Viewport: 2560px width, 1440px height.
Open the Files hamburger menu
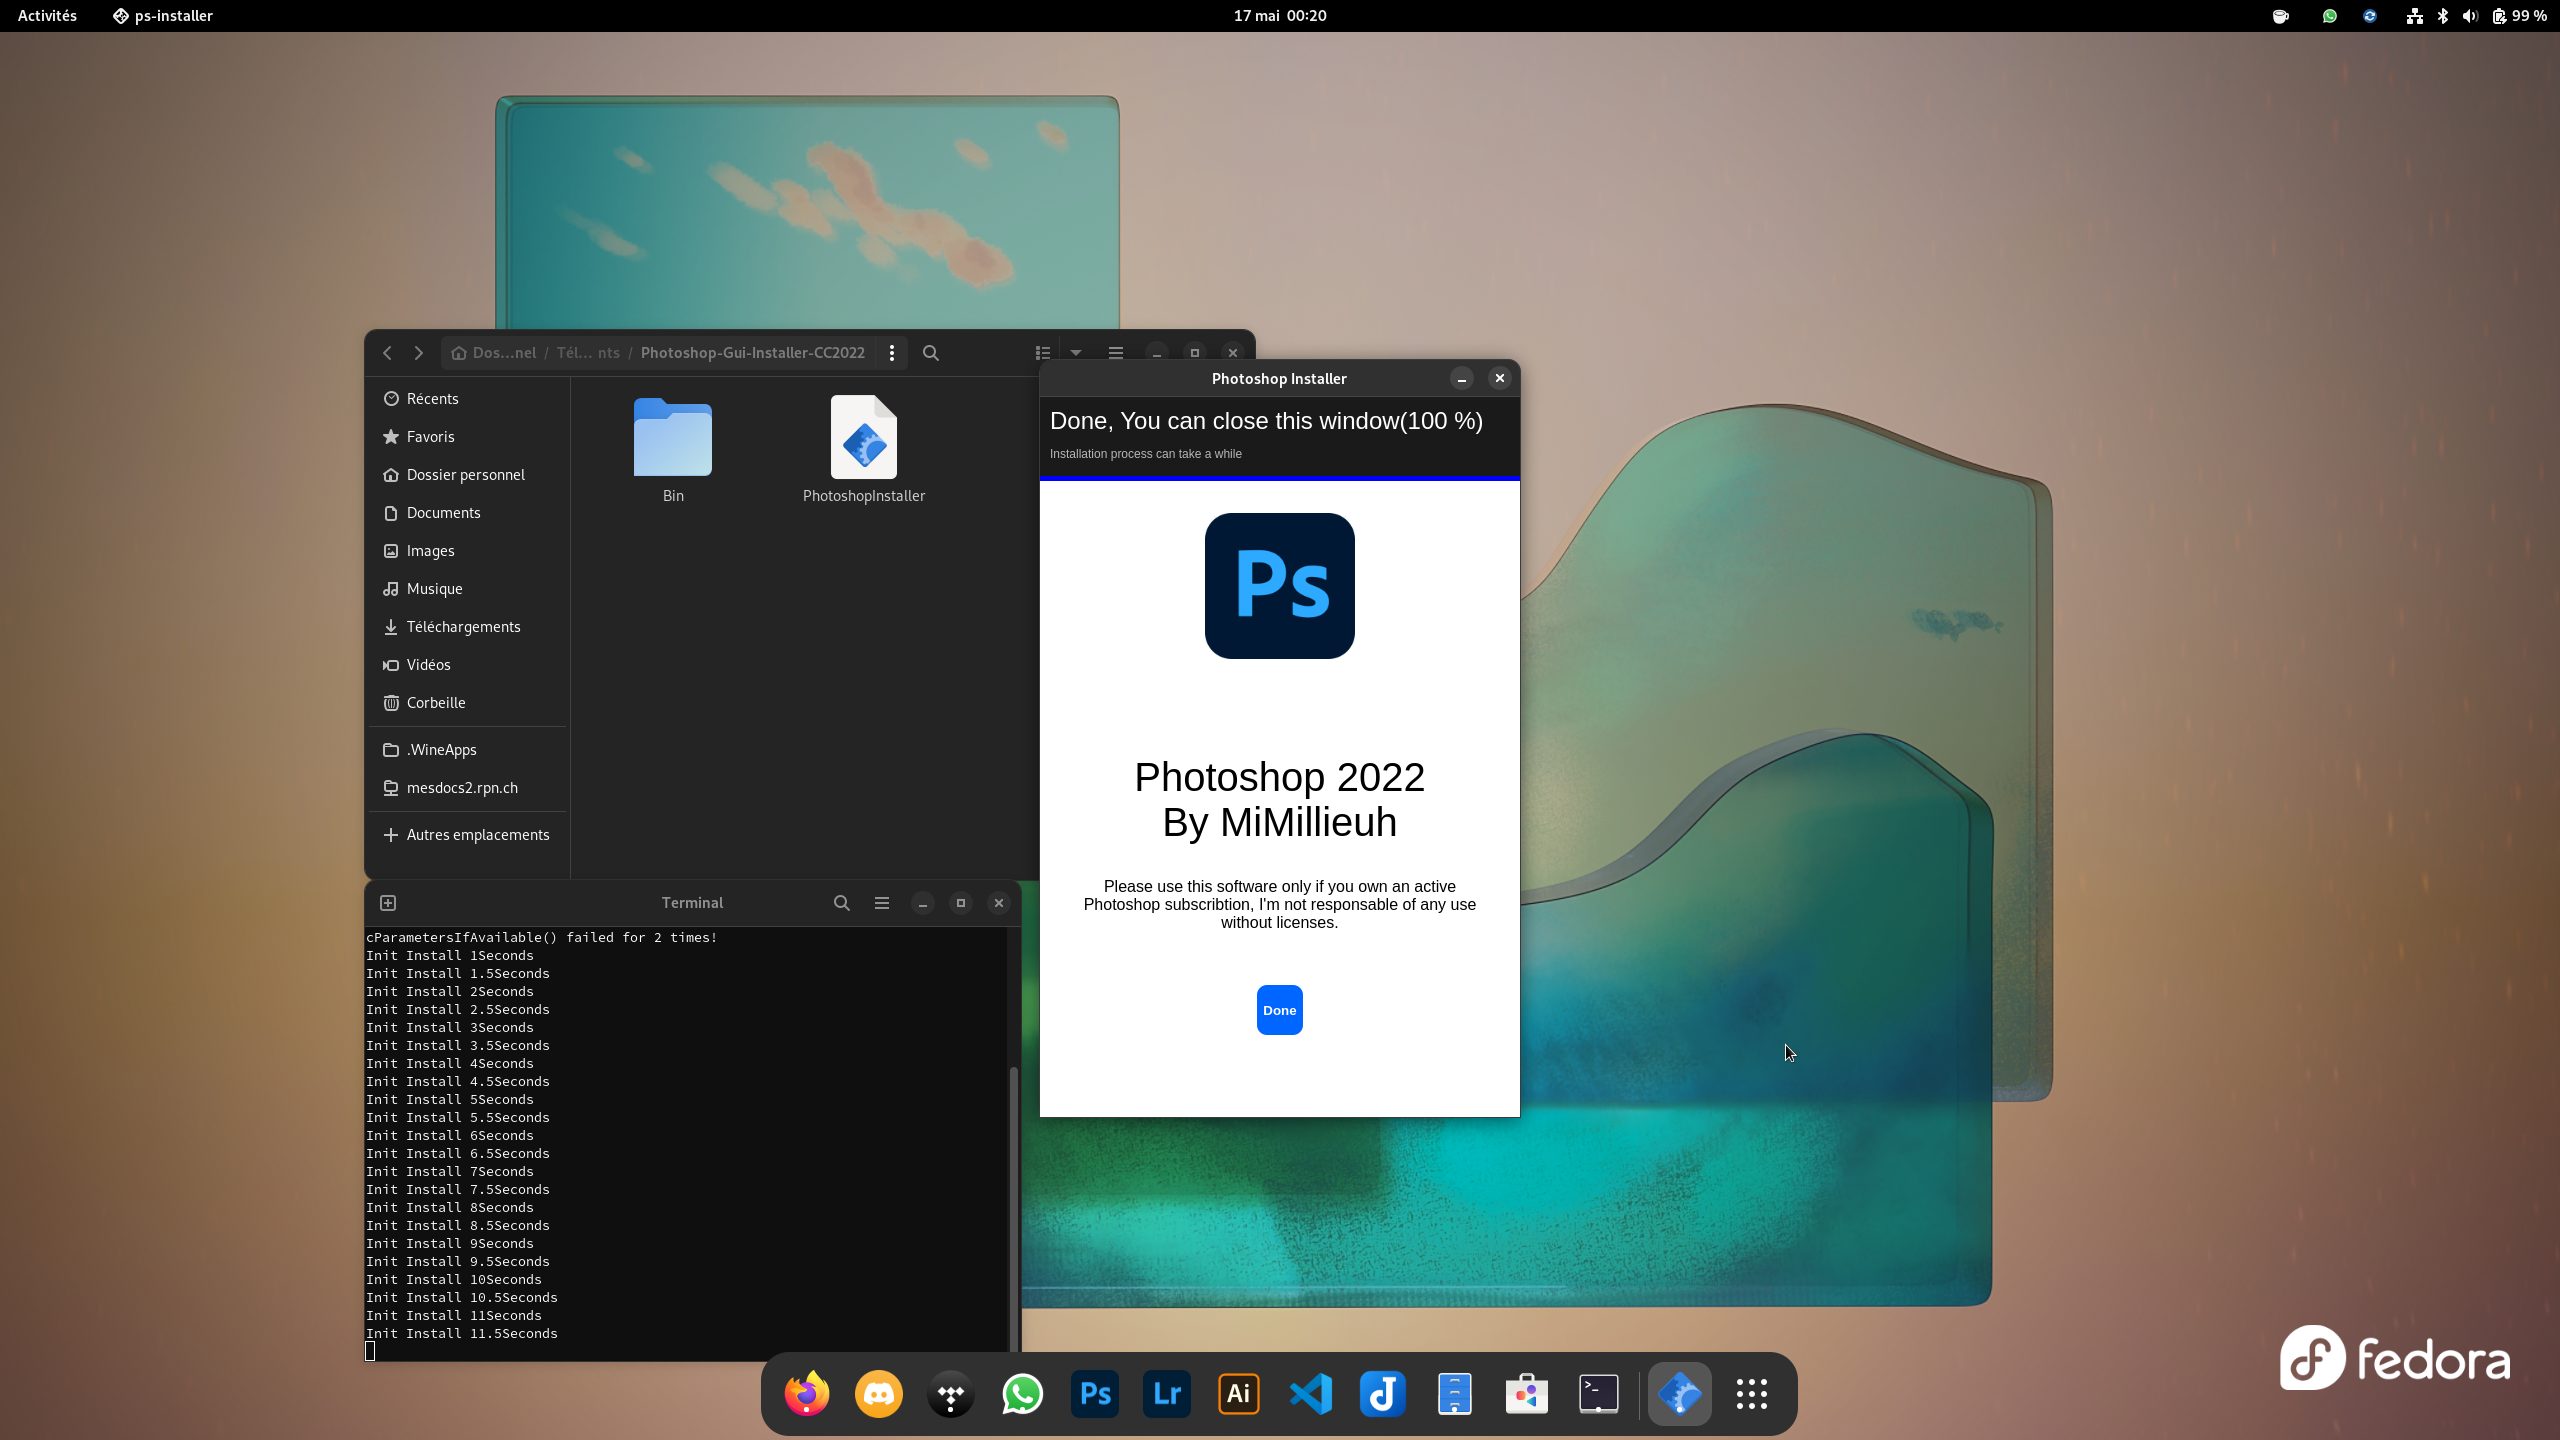[1116, 353]
